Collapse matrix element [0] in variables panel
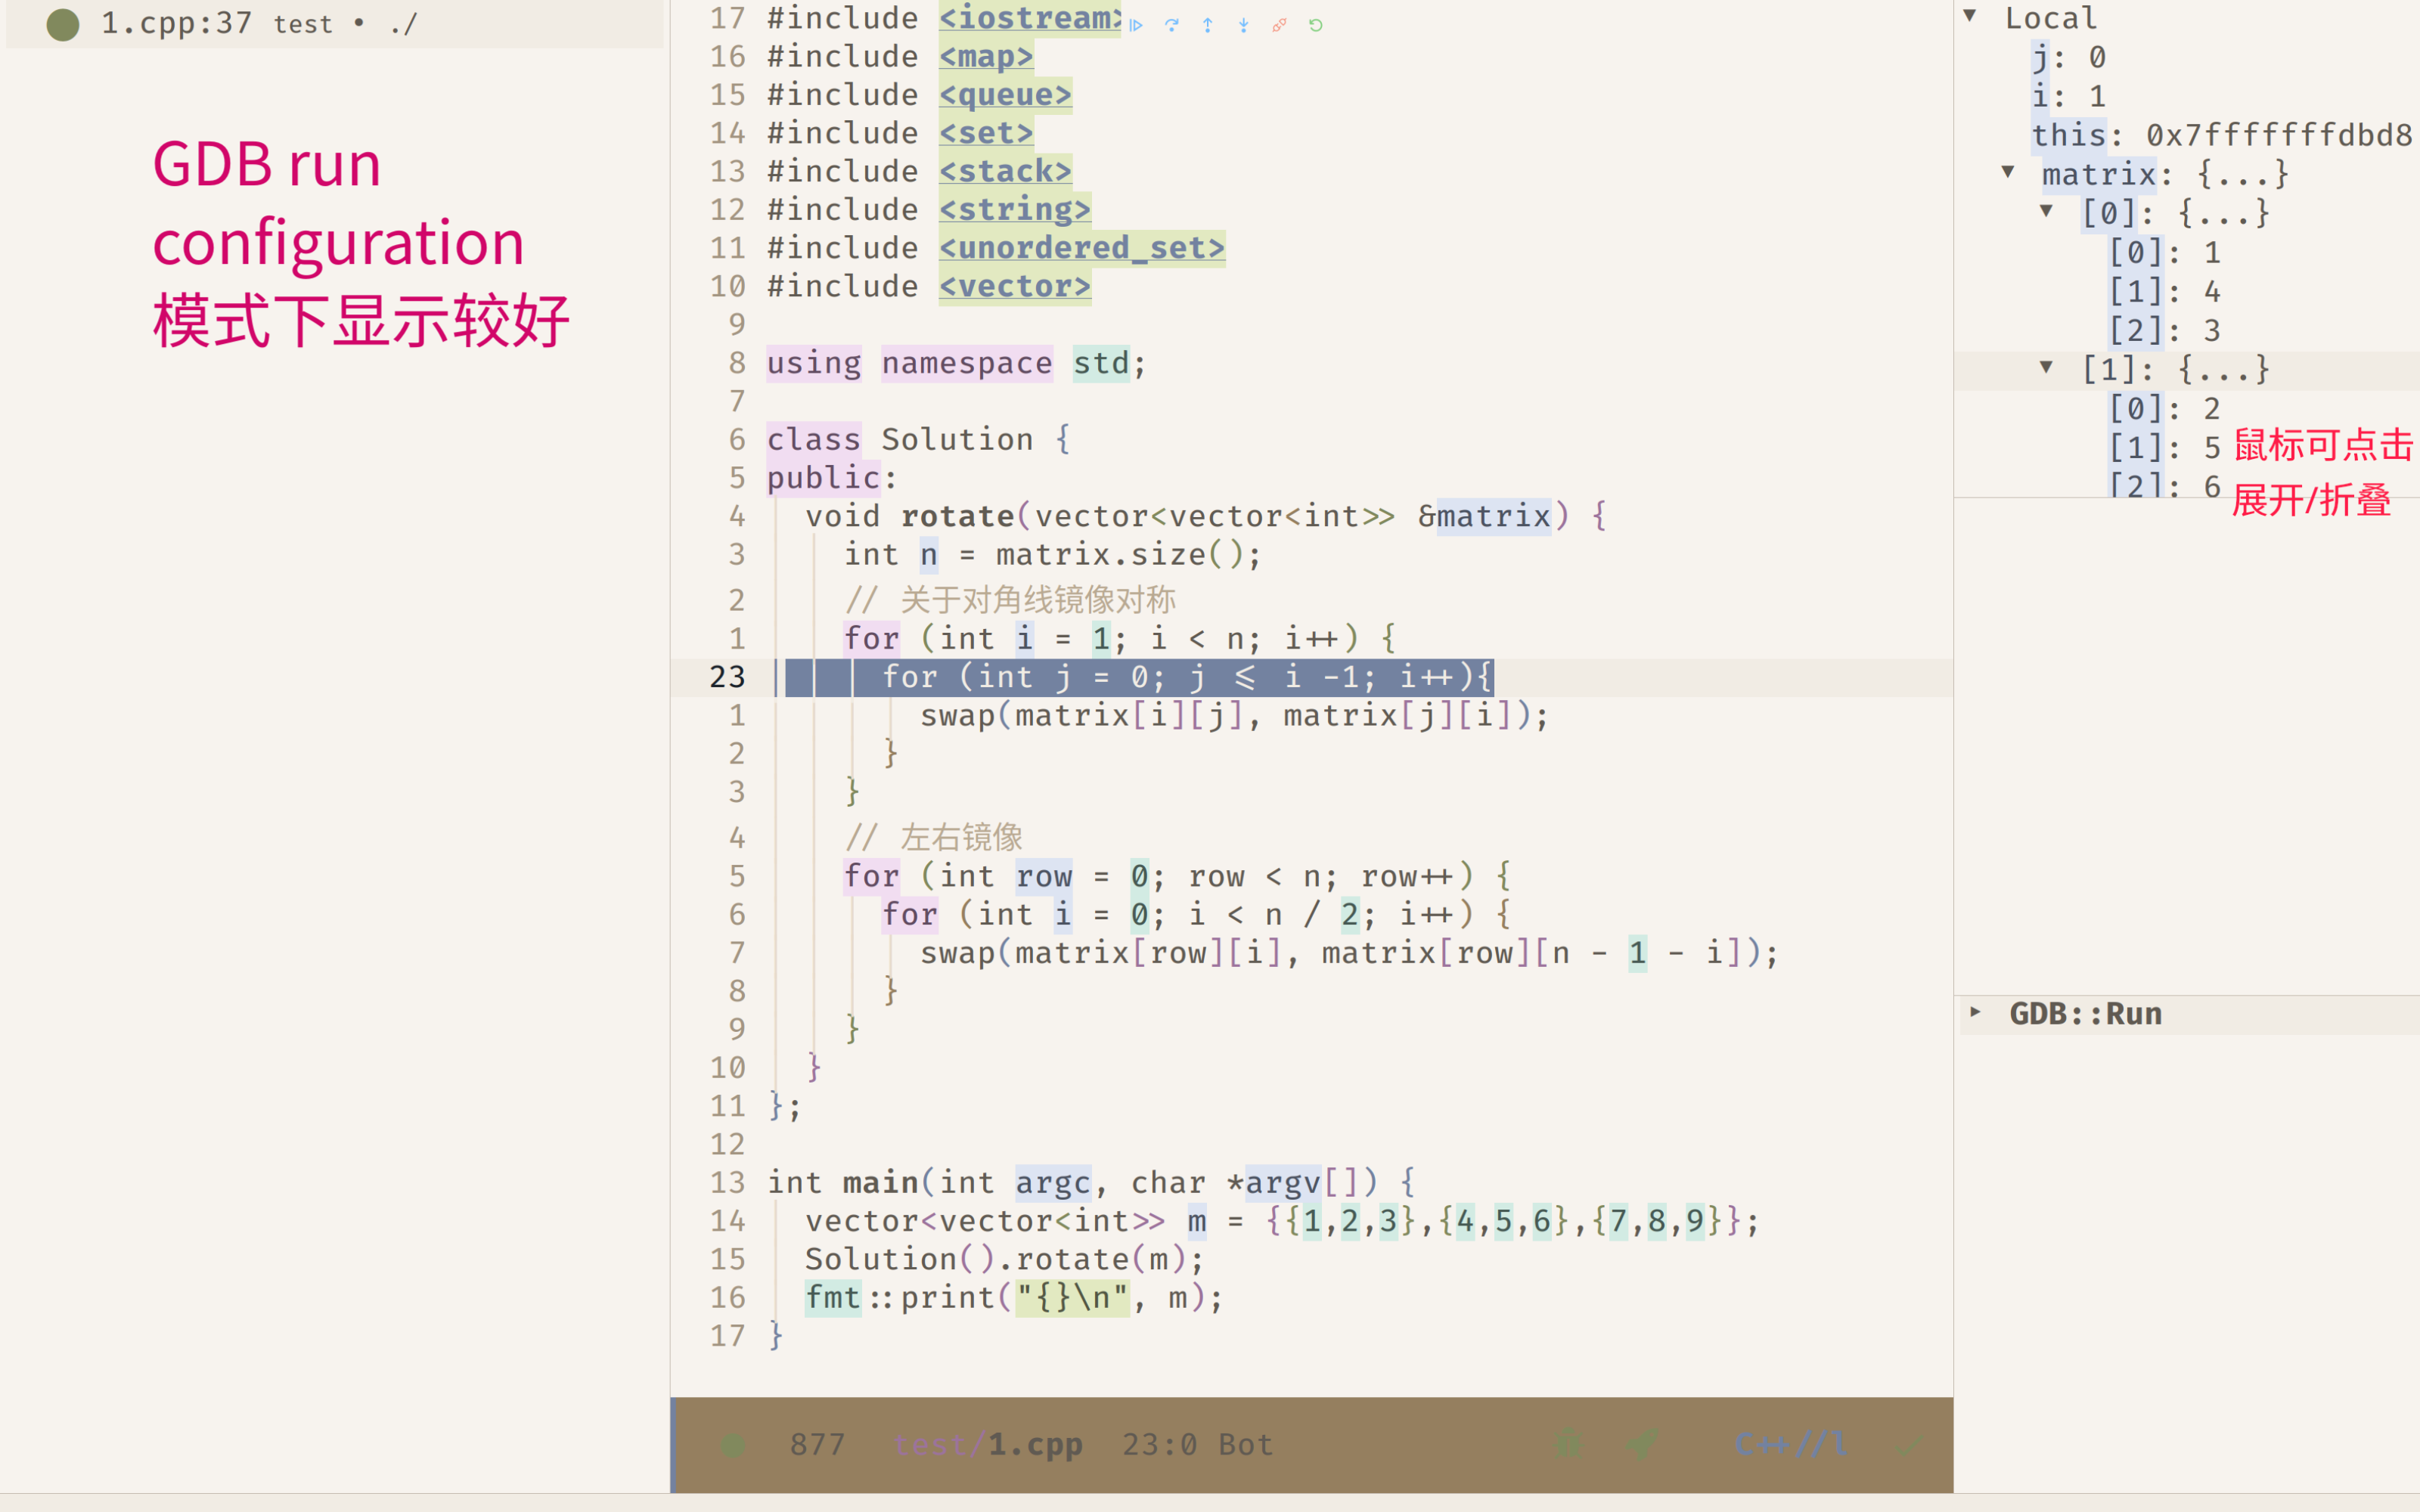Screen dimensions: 2420x1512 (2048, 211)
